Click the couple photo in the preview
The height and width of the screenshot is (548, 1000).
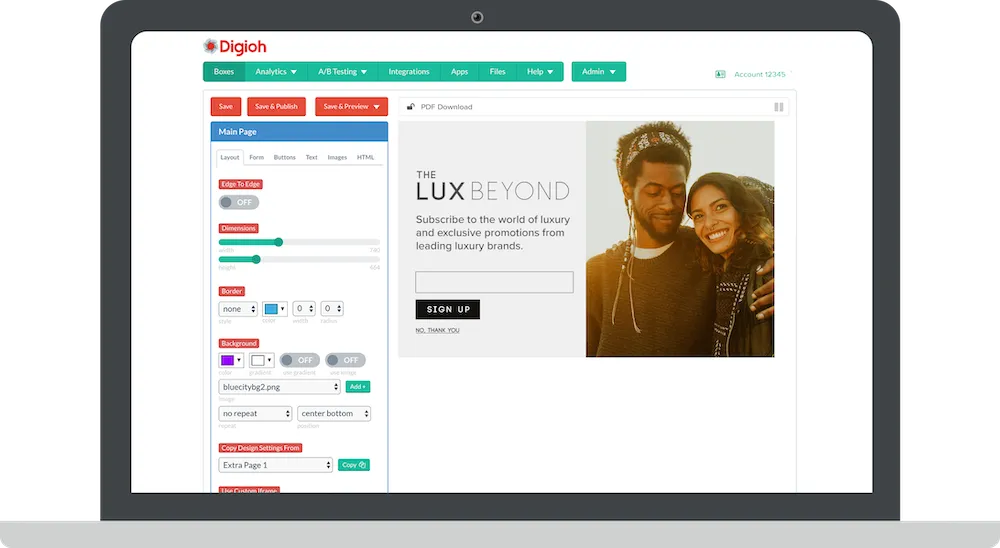(680, 239)
